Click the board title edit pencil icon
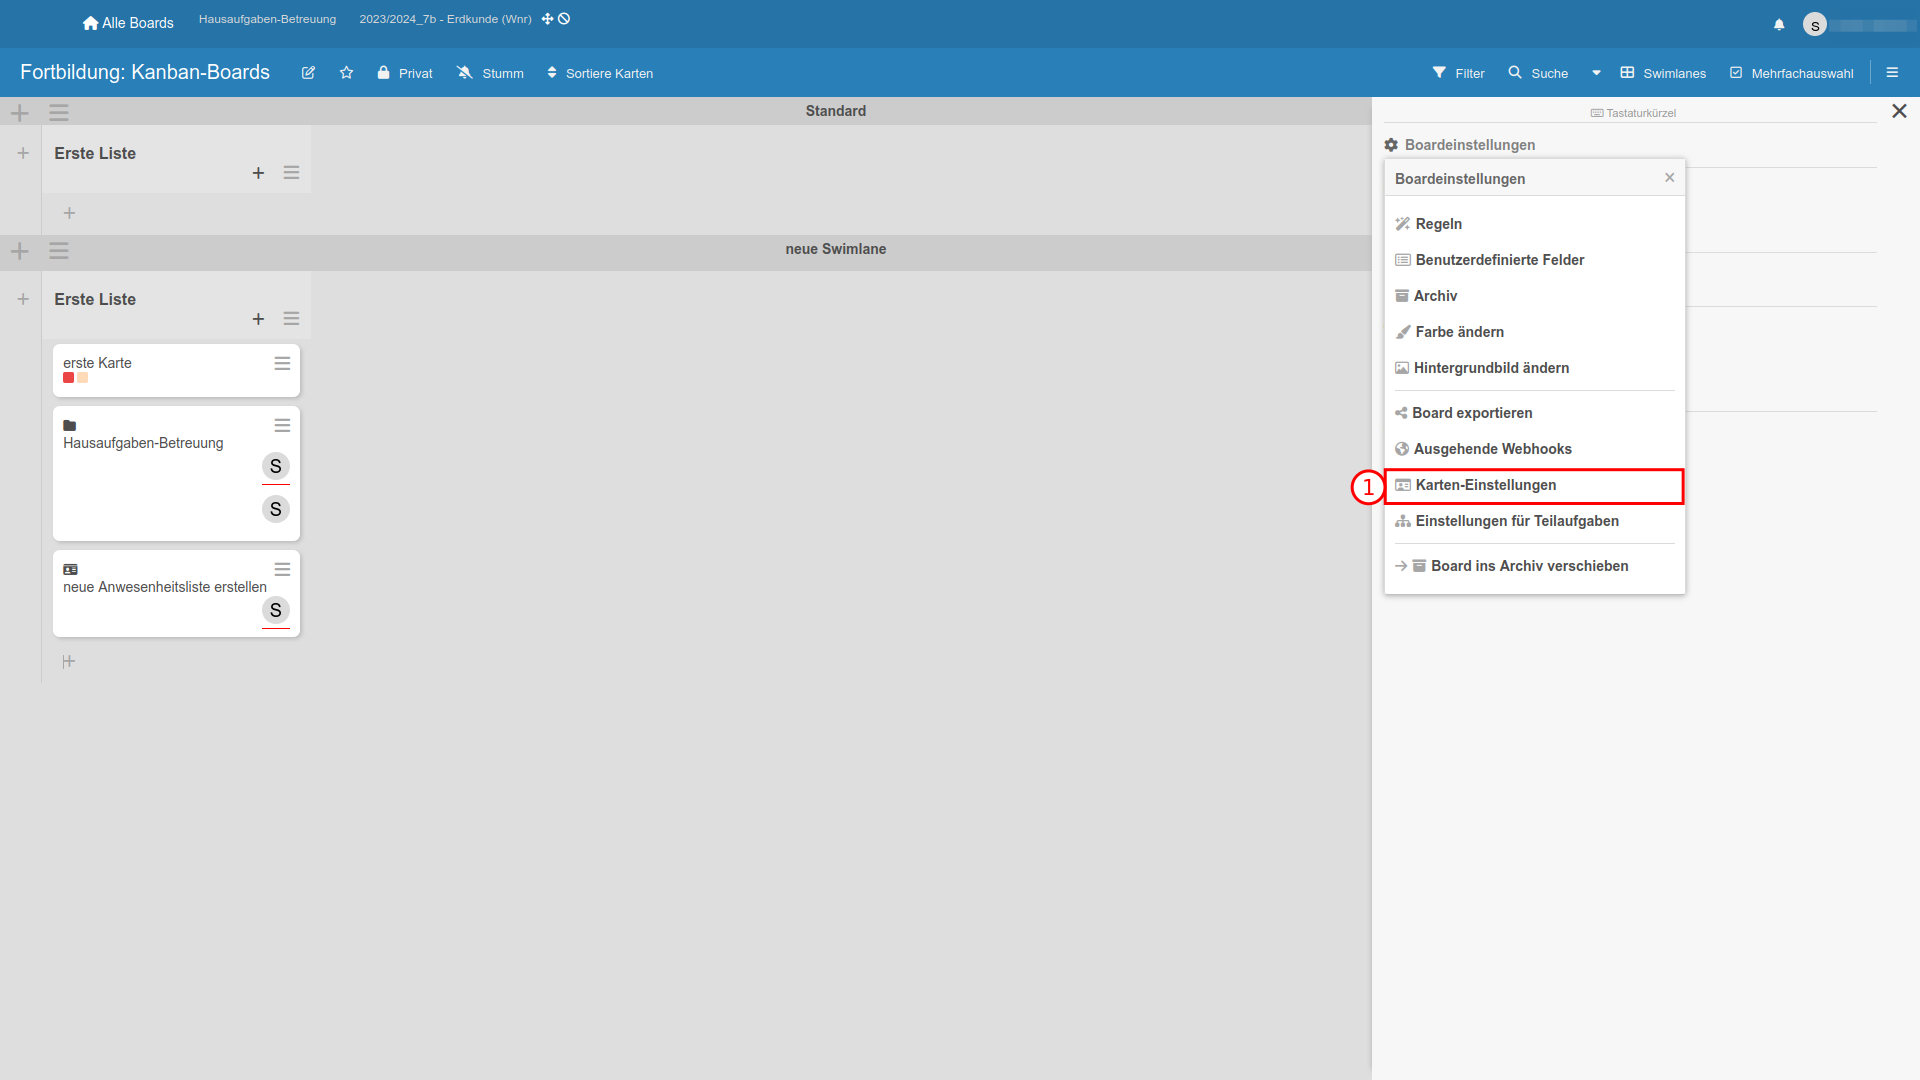 pos(308,73)
